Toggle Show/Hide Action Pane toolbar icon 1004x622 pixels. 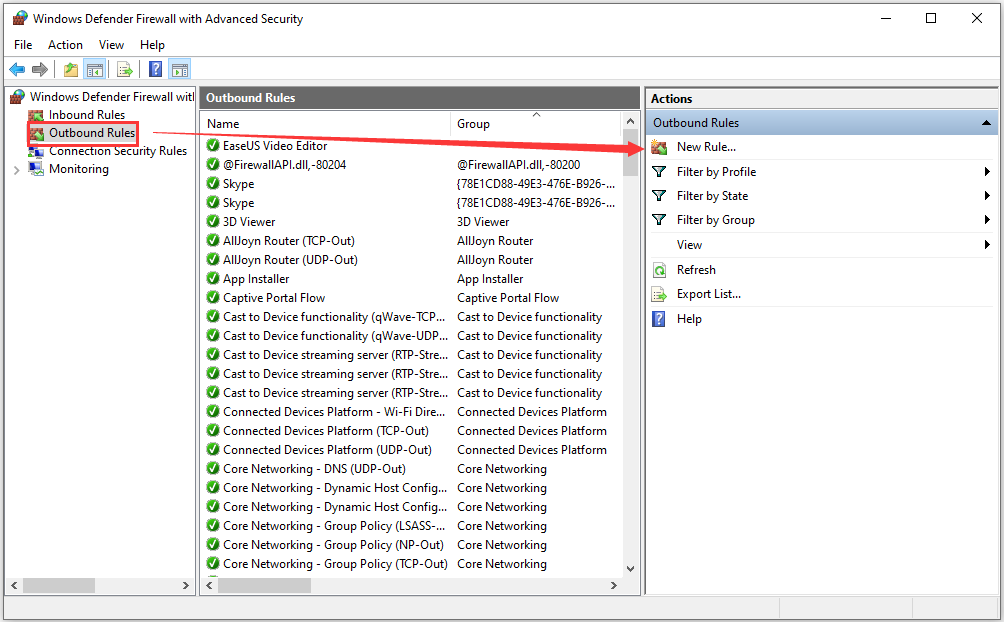[x=180, y=69]
